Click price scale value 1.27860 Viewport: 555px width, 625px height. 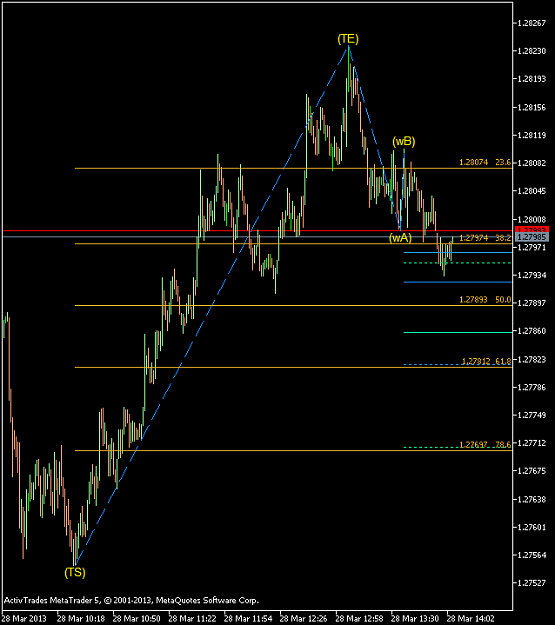(531, 331)
